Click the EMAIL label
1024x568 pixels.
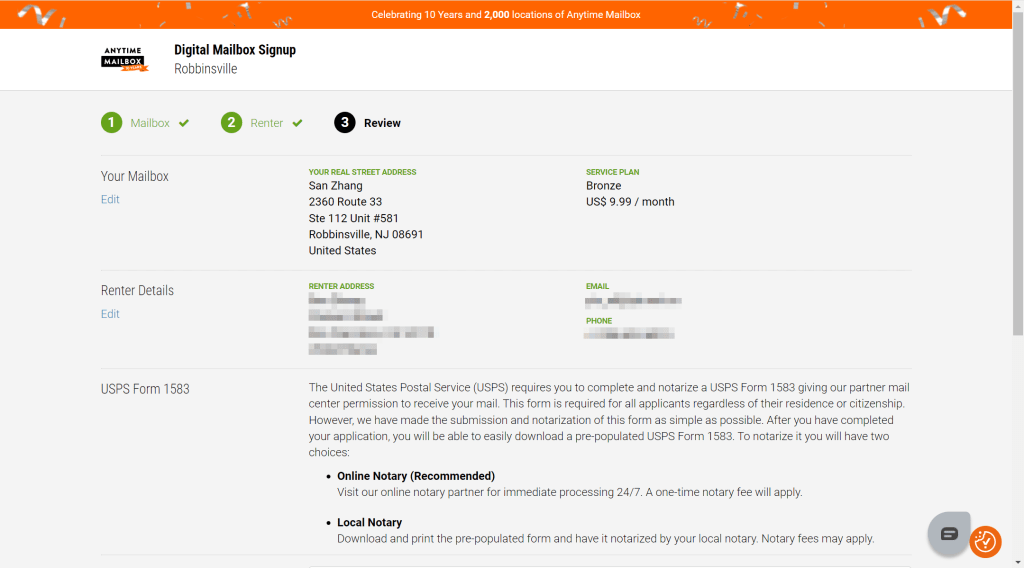pyautogui.click(x=598, y=287)
